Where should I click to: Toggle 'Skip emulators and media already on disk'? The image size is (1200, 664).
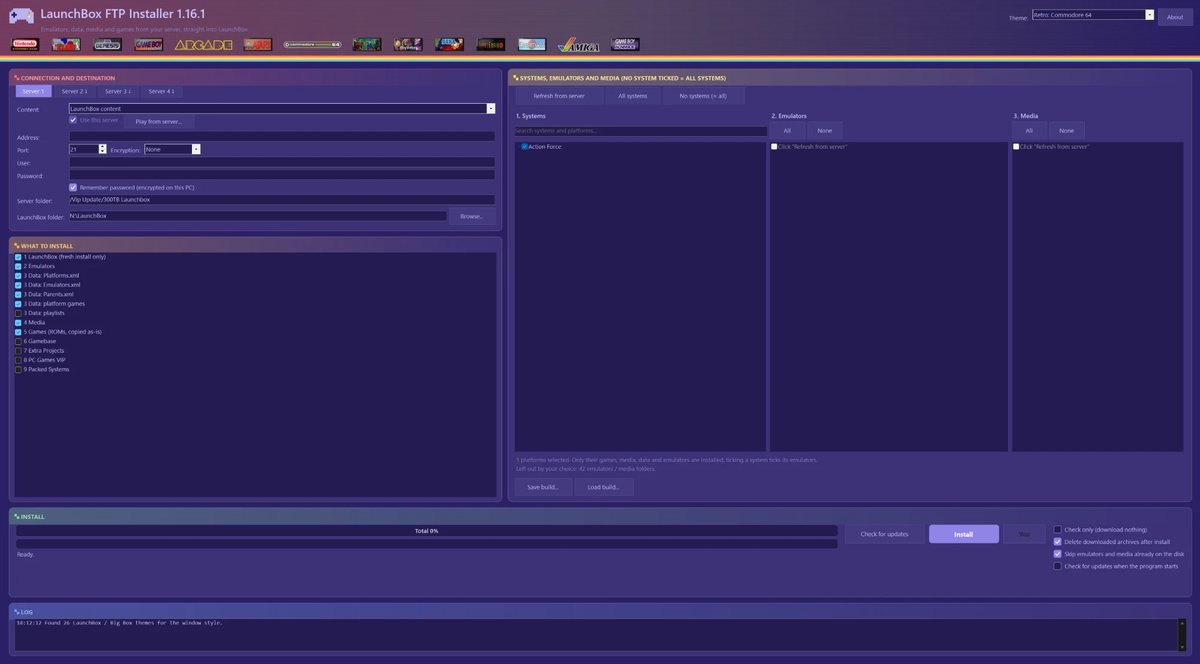(1058, 554)
